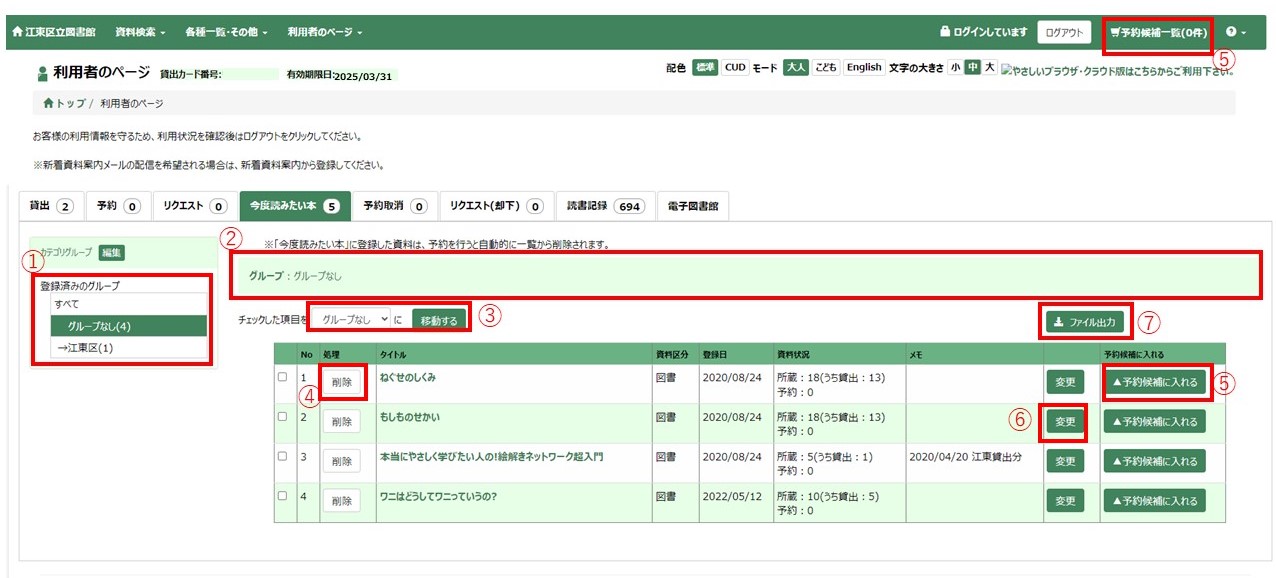This screenshot has height=578, width=1276.
Task: Set text size to 大
Action: click(989, 68)
